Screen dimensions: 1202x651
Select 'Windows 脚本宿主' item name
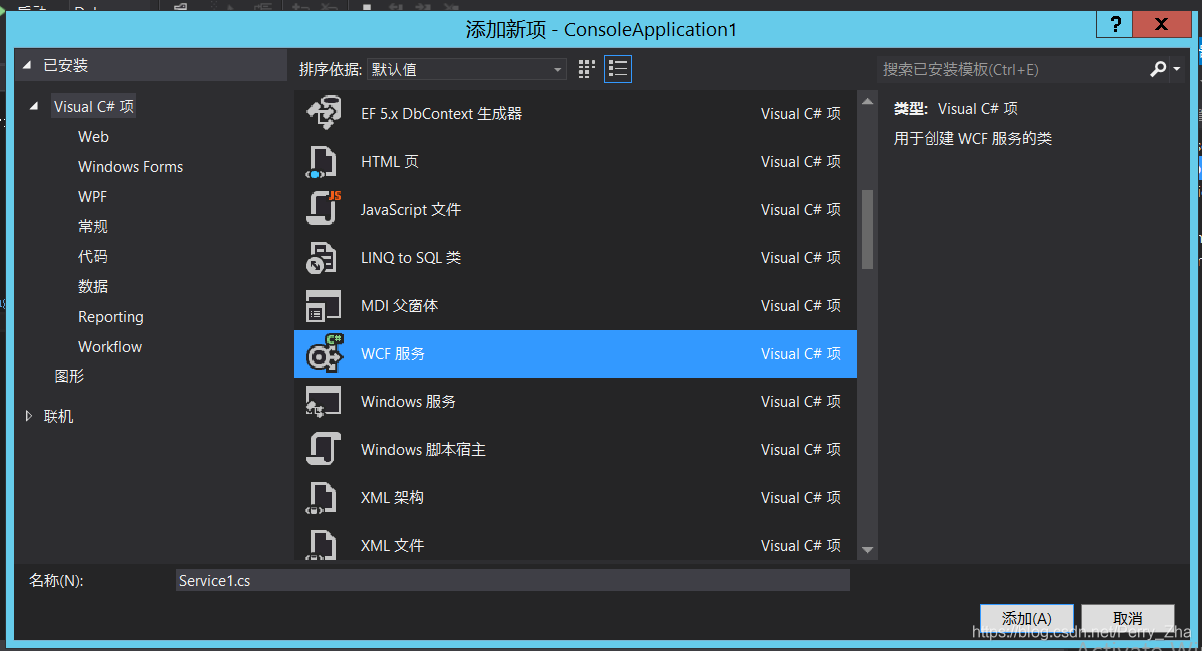pos(423,449)
